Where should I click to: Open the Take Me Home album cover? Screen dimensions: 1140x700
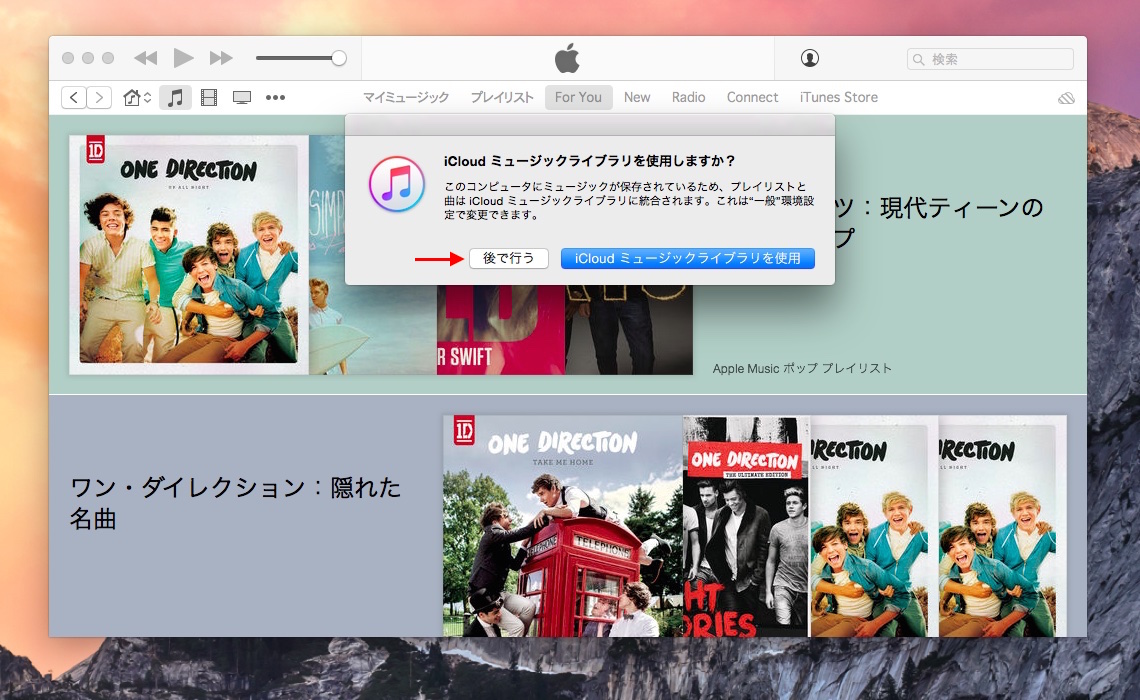[563, 526]
